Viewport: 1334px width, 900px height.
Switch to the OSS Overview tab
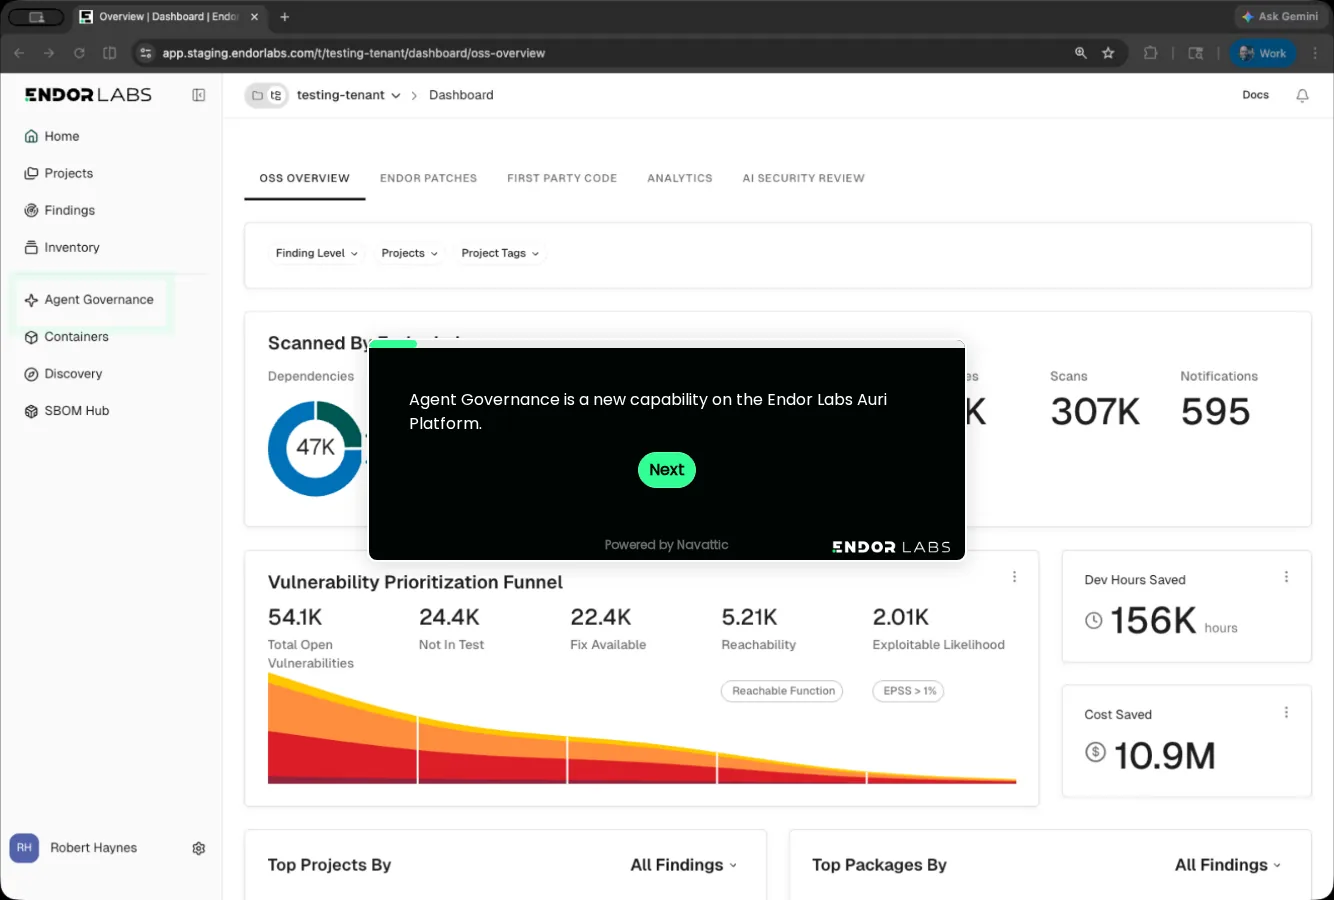(305, 178)
